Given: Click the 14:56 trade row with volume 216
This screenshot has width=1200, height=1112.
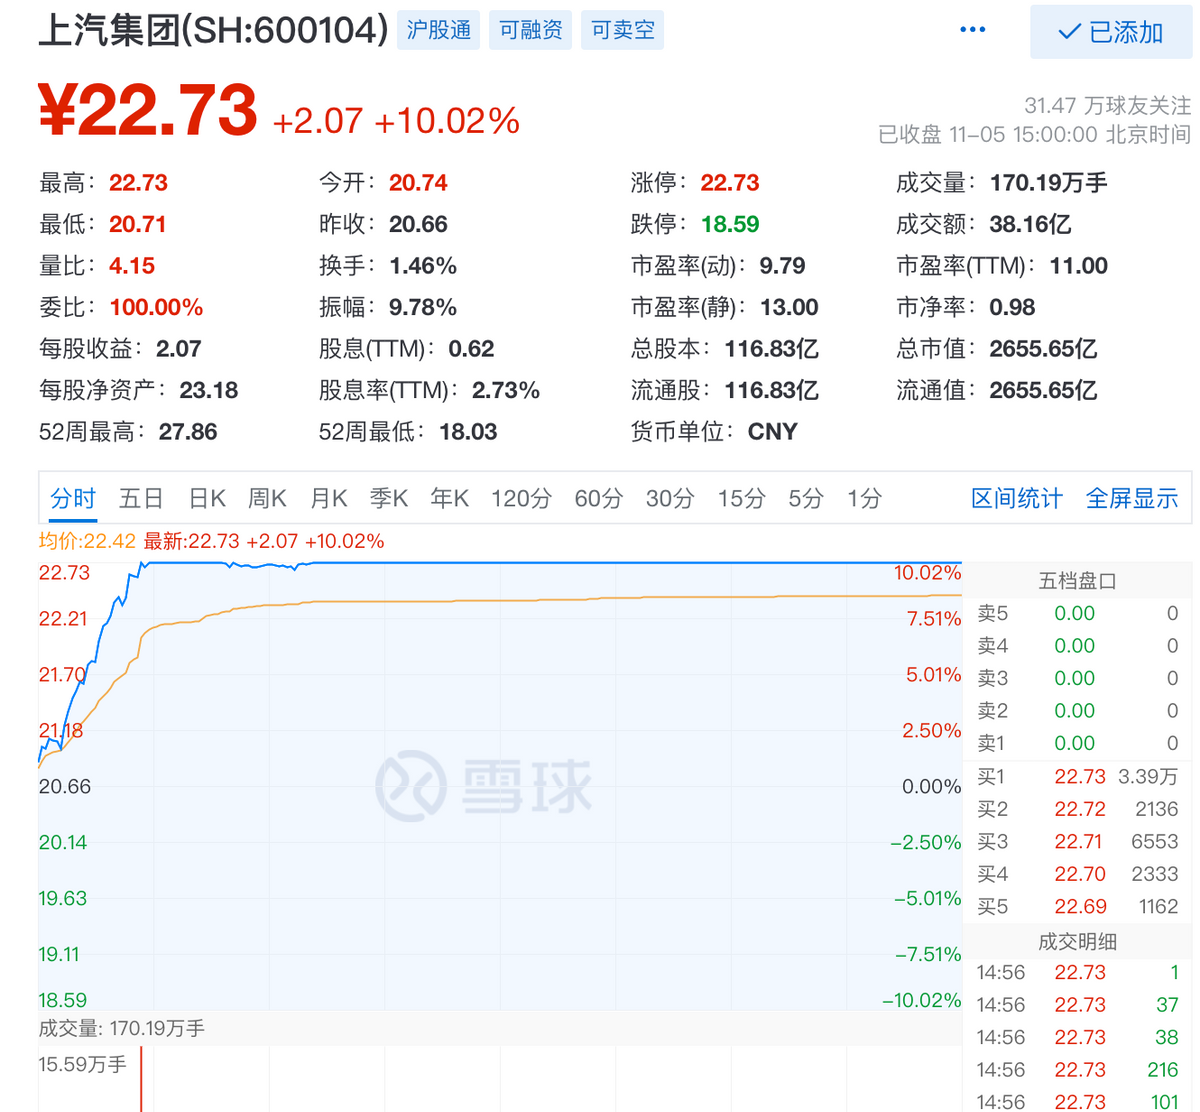Looking at the screenshot, I should click(x=1077, y=1070).
